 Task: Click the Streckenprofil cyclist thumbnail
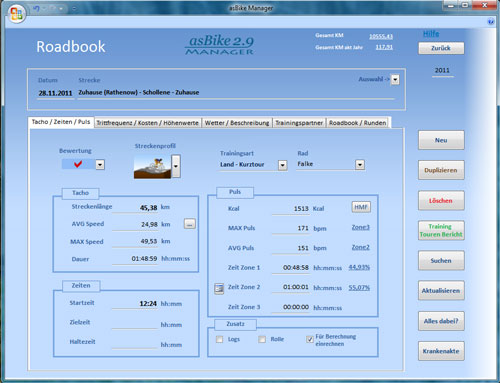click(153, 166)
